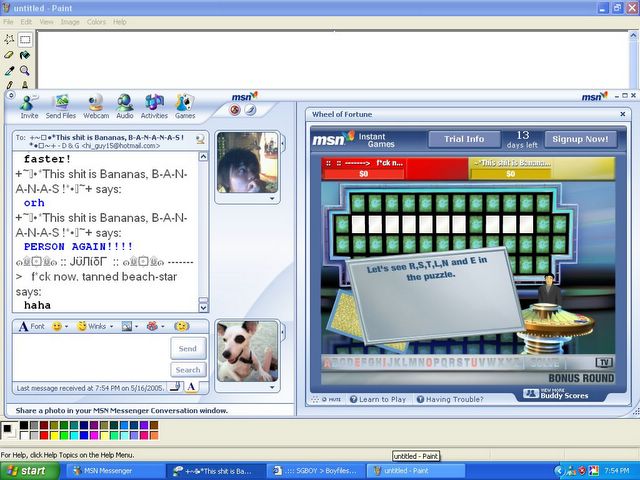
Task: Click the brush icon next to block icon
Action: (x=250, y=110)
